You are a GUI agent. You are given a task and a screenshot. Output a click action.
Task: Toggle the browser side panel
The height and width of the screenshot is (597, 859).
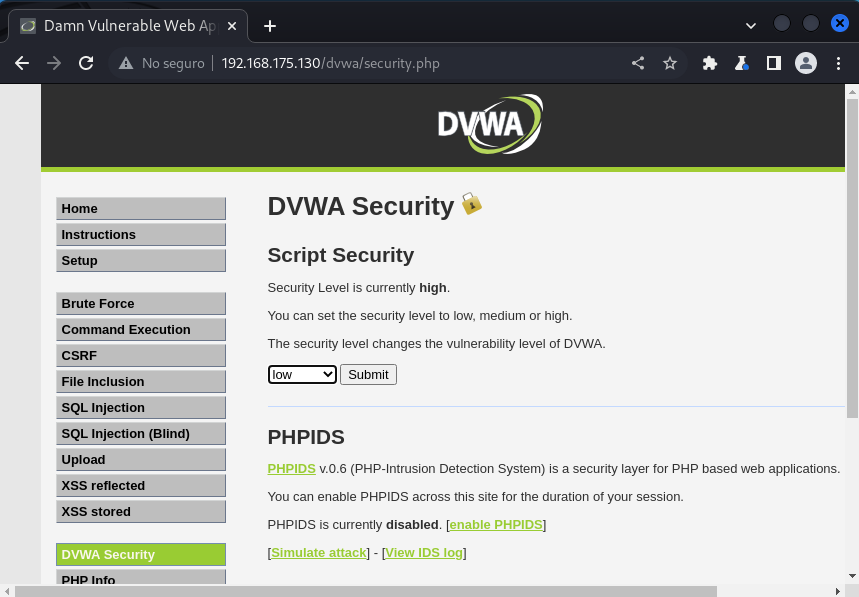tap(774, 63)
